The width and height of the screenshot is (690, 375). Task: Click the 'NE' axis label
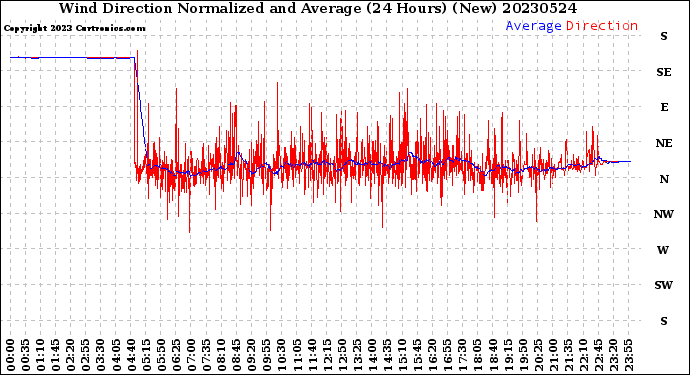pyautogui.click(x=664, y=143)
